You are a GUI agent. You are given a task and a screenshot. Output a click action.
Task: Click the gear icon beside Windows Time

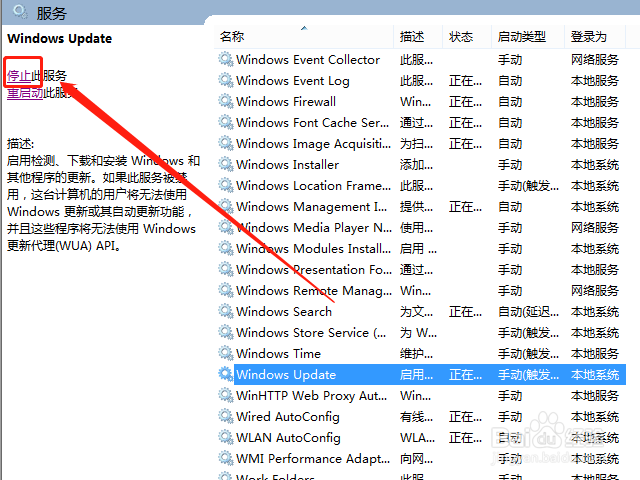(x=226, y=353)
